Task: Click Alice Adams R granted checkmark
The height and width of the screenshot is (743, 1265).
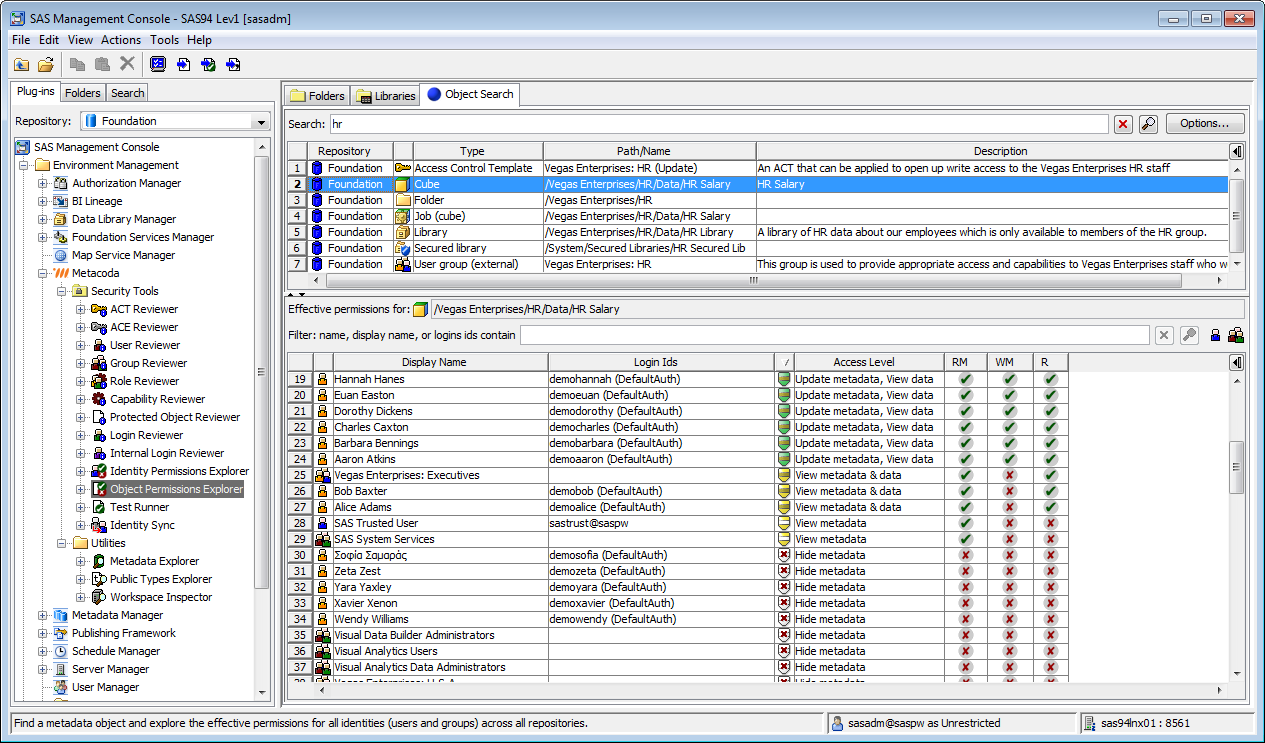Action: [1050, 507]
